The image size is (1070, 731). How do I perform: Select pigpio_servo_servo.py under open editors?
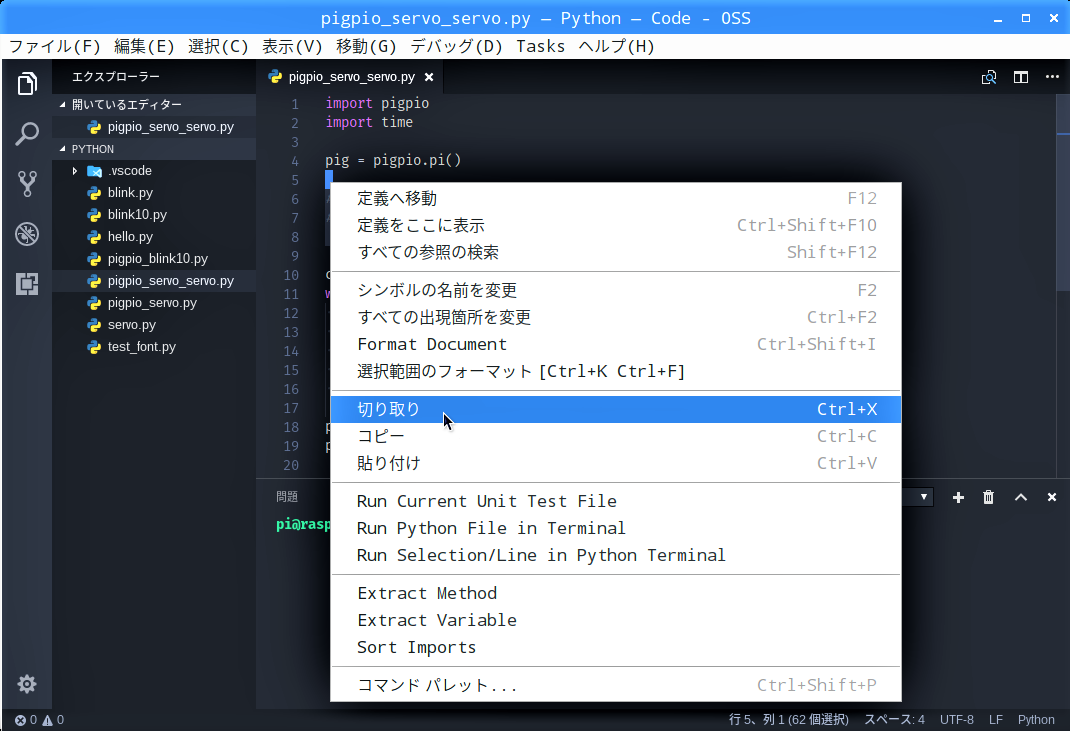coord(154,127)
